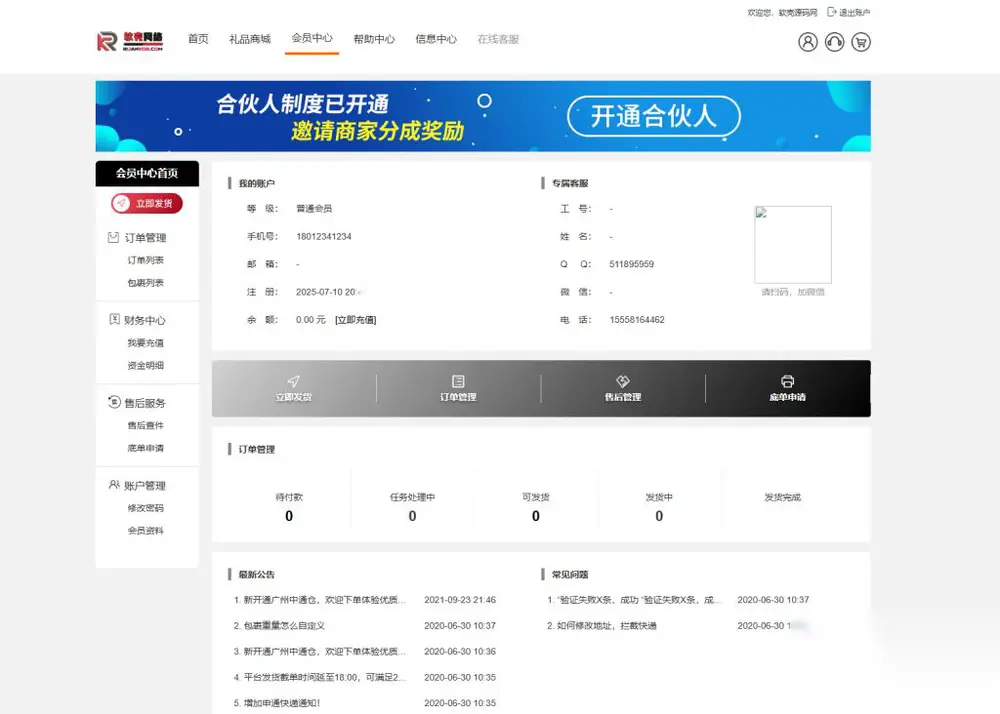Open the headset customer service icon
The height and width of the screenshot is (714, 1000).
[834, 42]
